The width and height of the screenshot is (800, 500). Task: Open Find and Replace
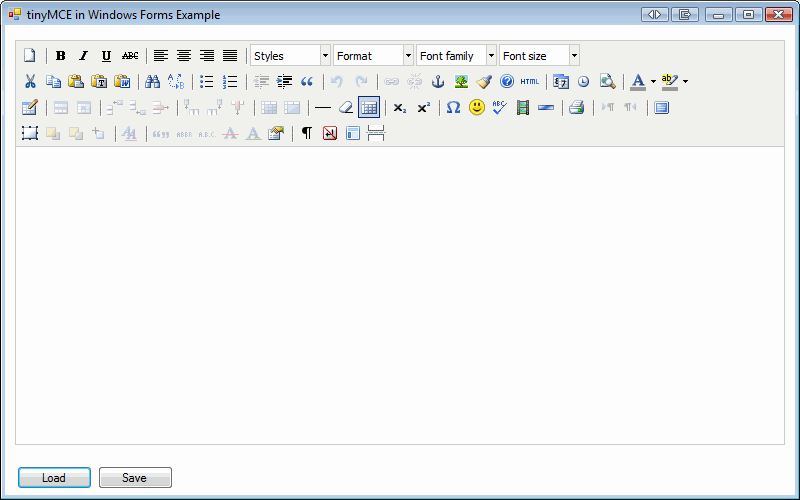[x=176, y=81]
